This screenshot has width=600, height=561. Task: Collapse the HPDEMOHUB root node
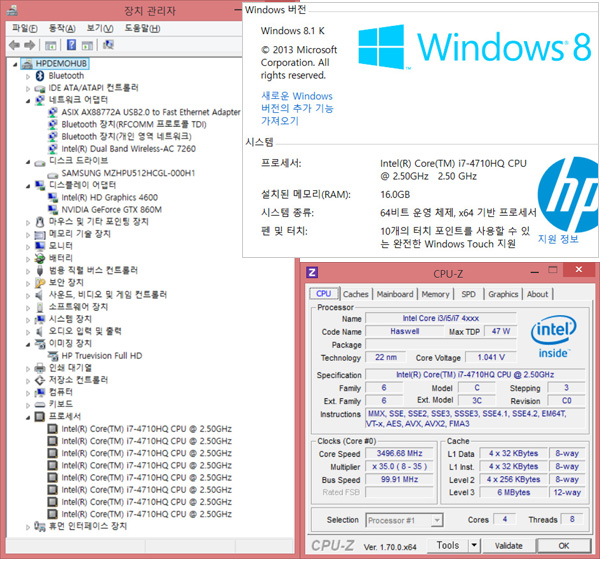click(15, 64)
